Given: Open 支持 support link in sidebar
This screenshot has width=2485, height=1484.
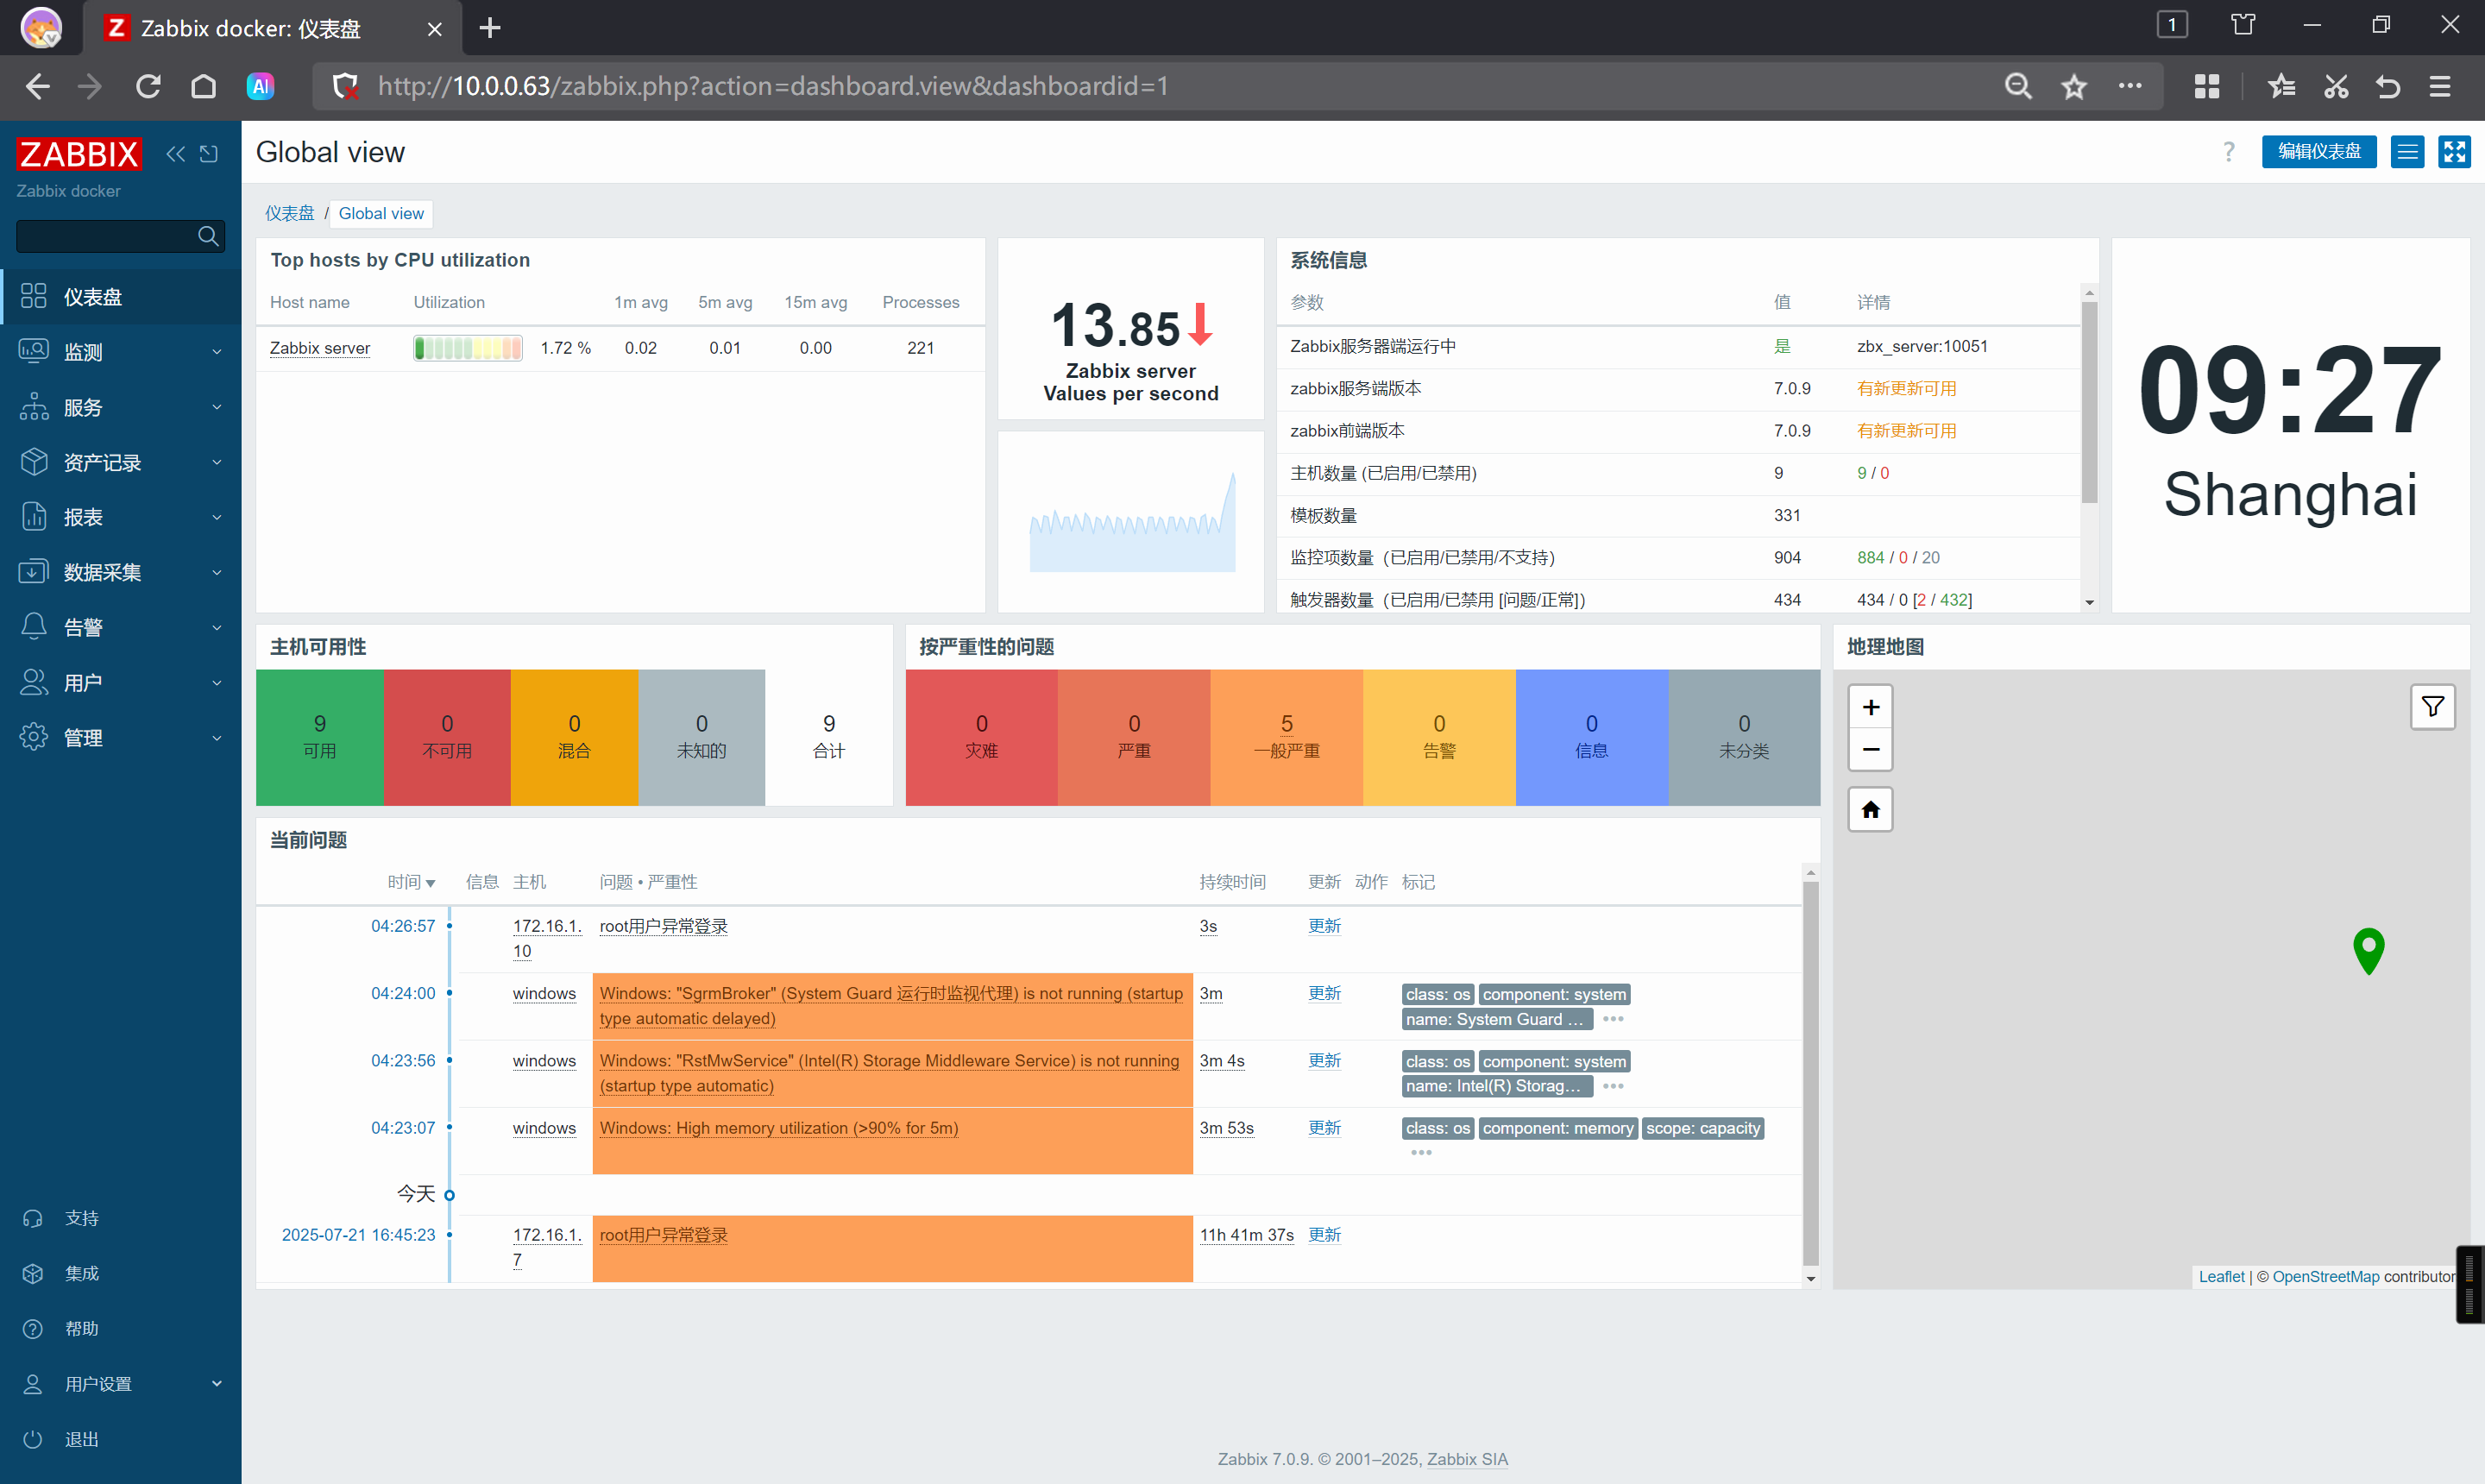Looking at the screenshot, I should pos(120,1218).
